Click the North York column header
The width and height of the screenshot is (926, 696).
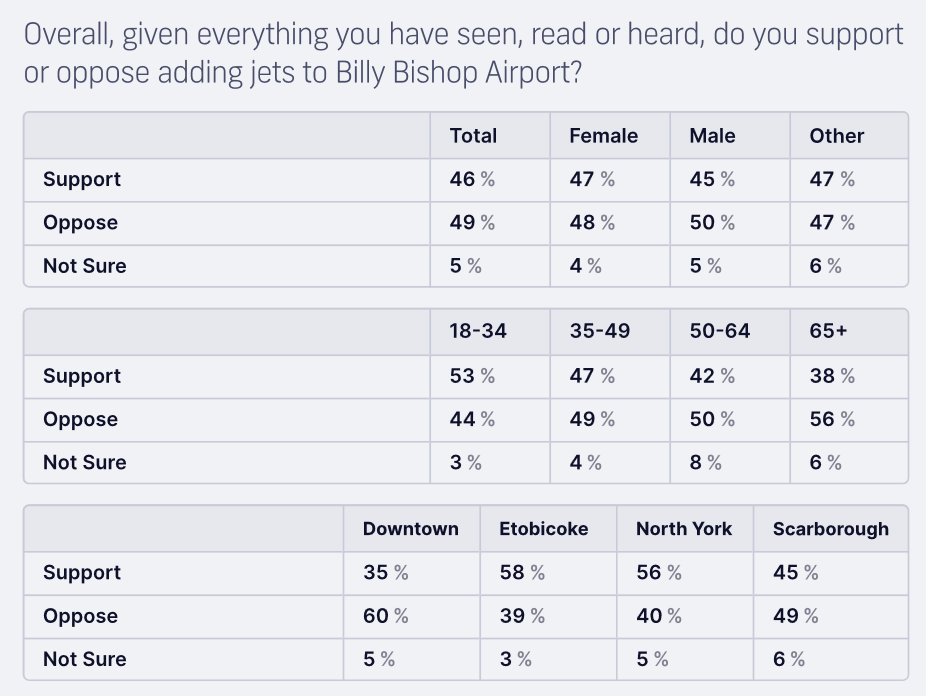[684, 529]
